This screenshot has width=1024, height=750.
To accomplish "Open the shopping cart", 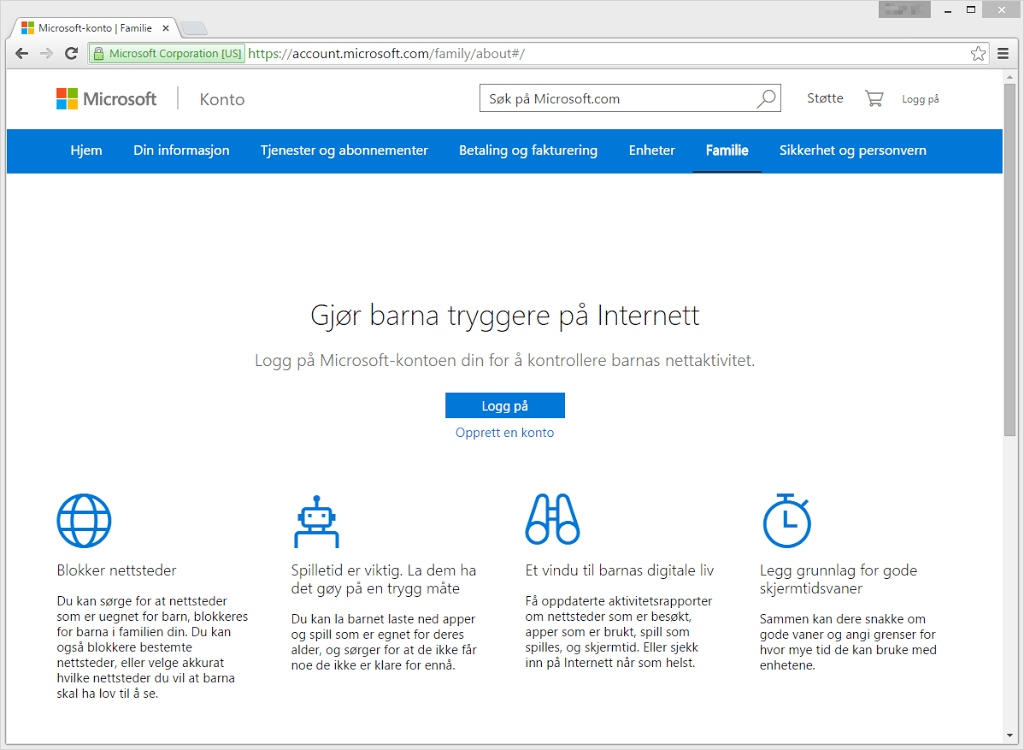I will click(874, 99).
